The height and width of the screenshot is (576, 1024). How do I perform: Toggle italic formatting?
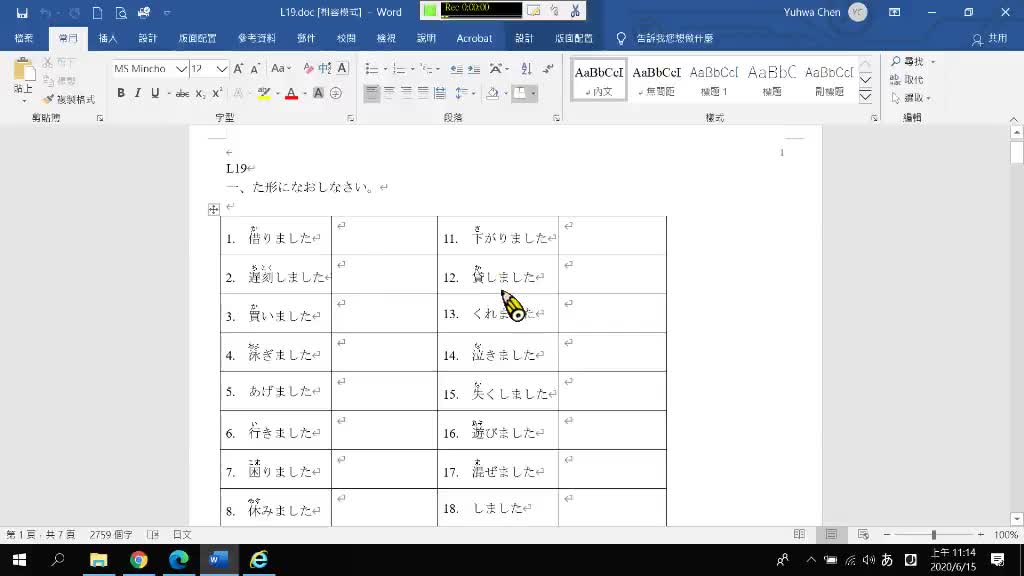pyautogui.click(x=138, y=93)
